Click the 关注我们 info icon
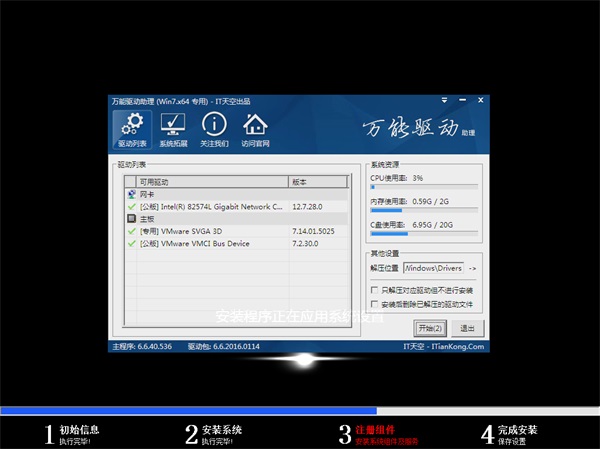The width and height of the screenshot is (600, 449). pos(214,125)
